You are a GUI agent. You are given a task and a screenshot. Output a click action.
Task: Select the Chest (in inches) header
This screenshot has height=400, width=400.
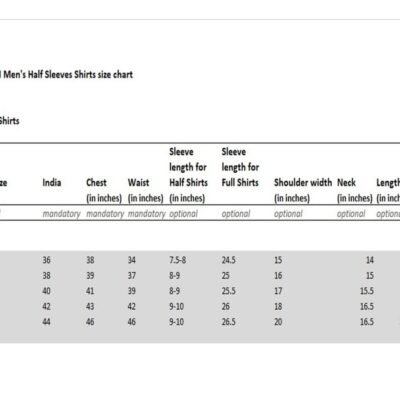click(104, 190)
